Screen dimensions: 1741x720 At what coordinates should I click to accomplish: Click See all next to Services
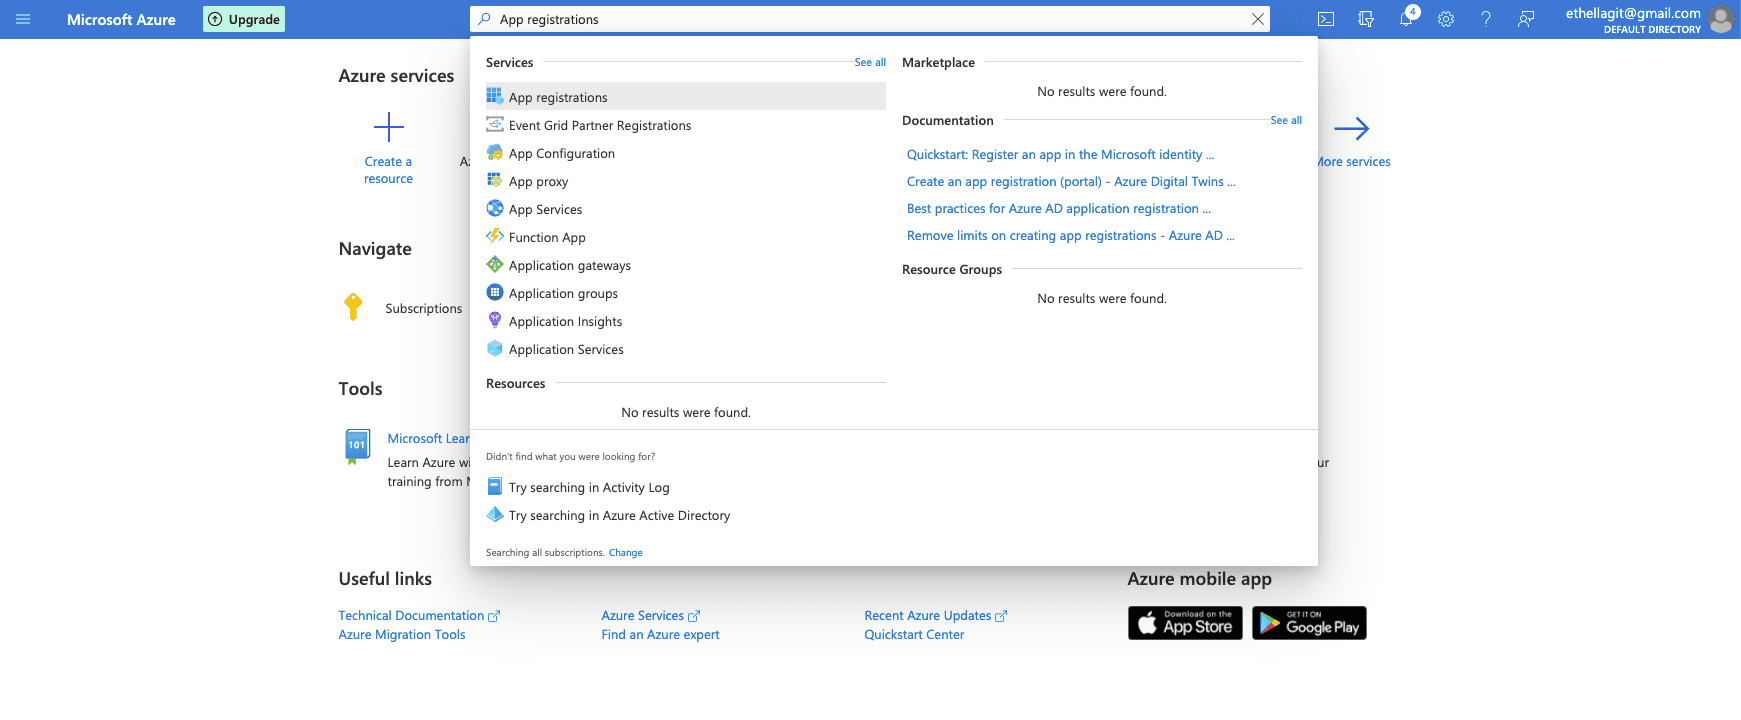click(870, 62)
